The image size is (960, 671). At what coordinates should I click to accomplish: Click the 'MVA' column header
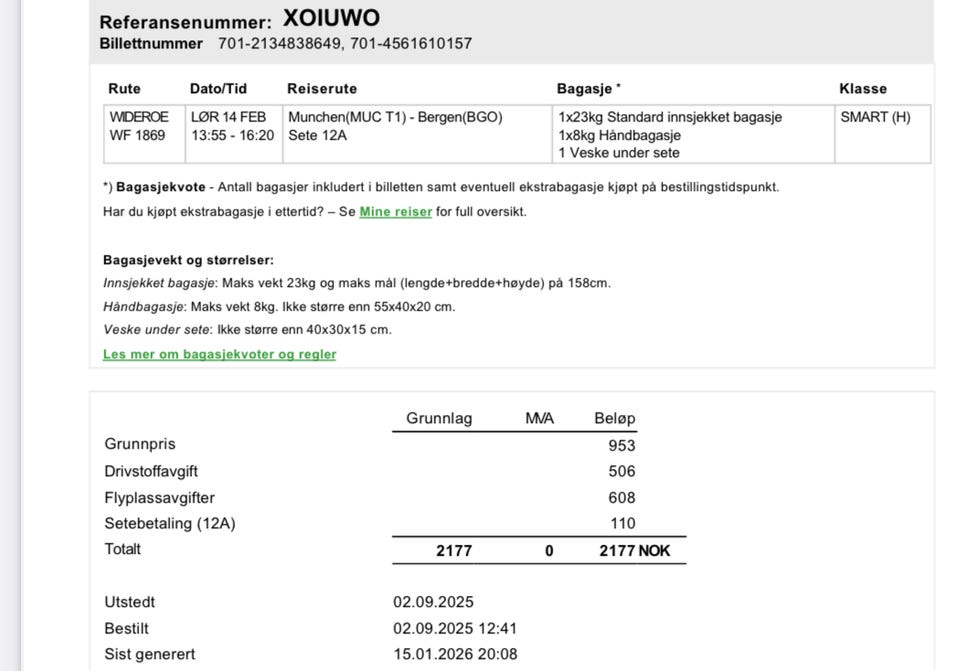point(539,419)
